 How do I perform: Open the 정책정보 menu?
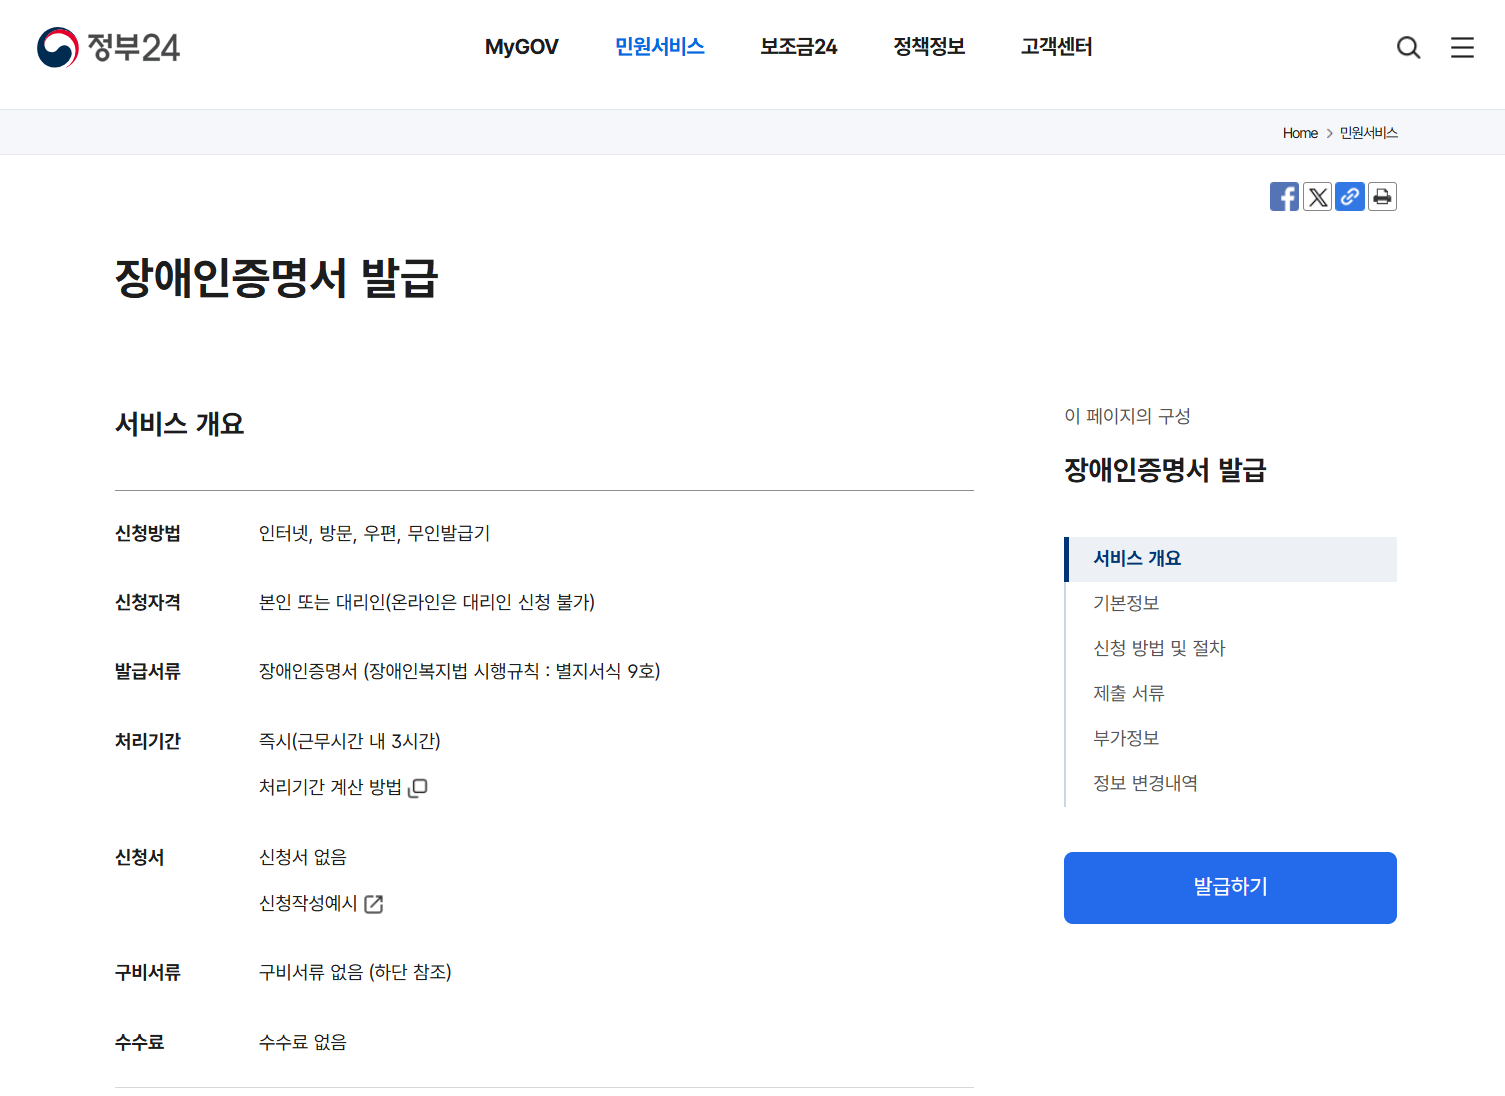[x=928, y=47]
